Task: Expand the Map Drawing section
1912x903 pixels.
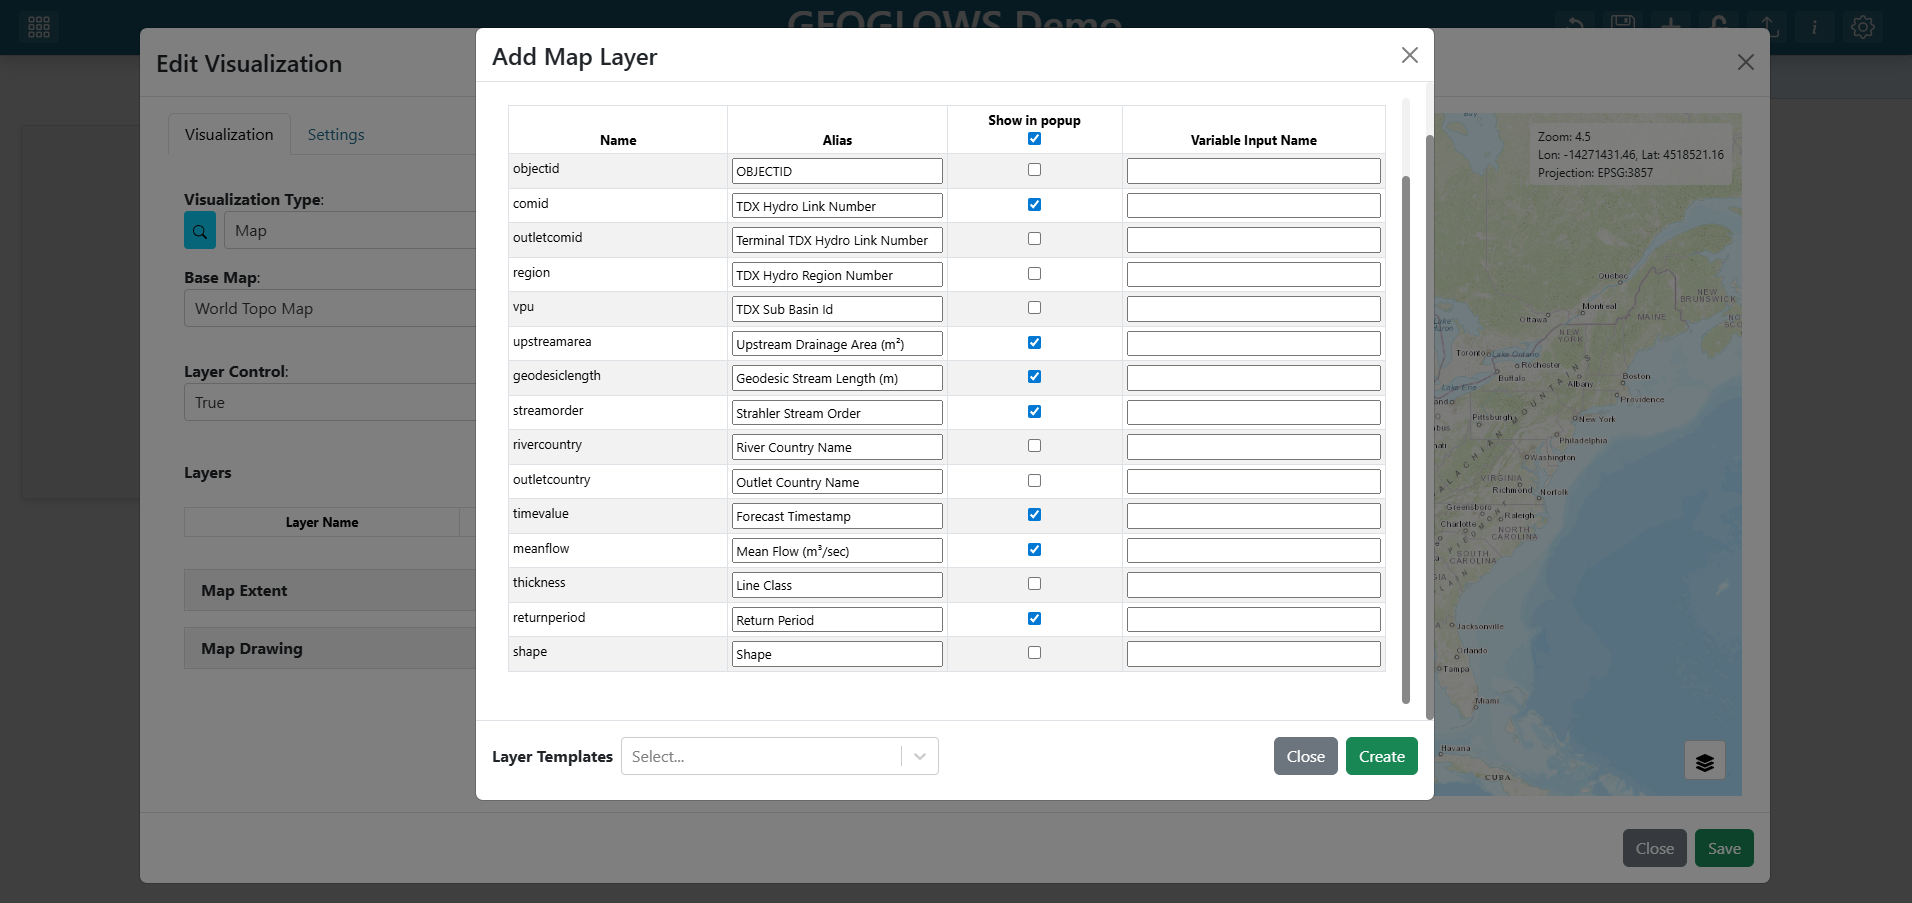Action: (330, 648)
